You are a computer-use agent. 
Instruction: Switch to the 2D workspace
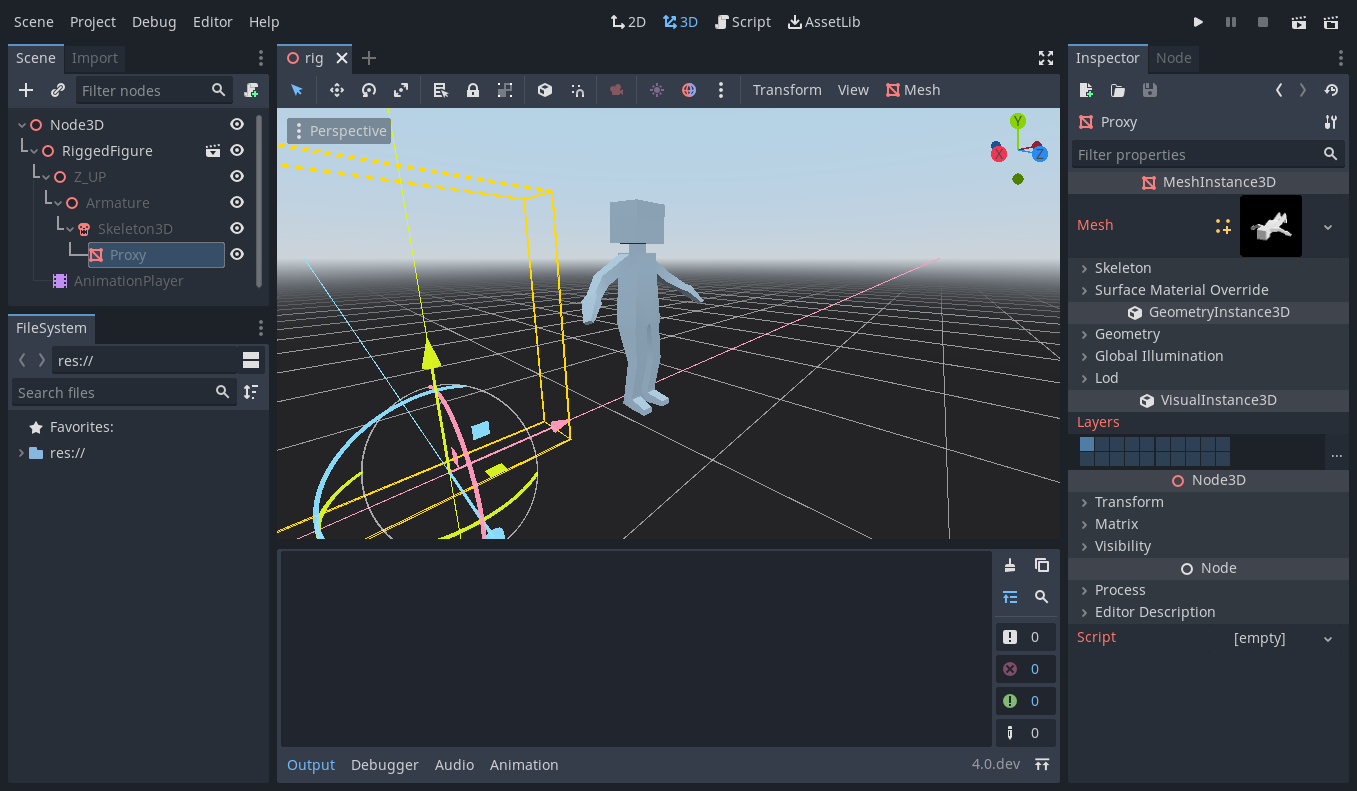628,21
